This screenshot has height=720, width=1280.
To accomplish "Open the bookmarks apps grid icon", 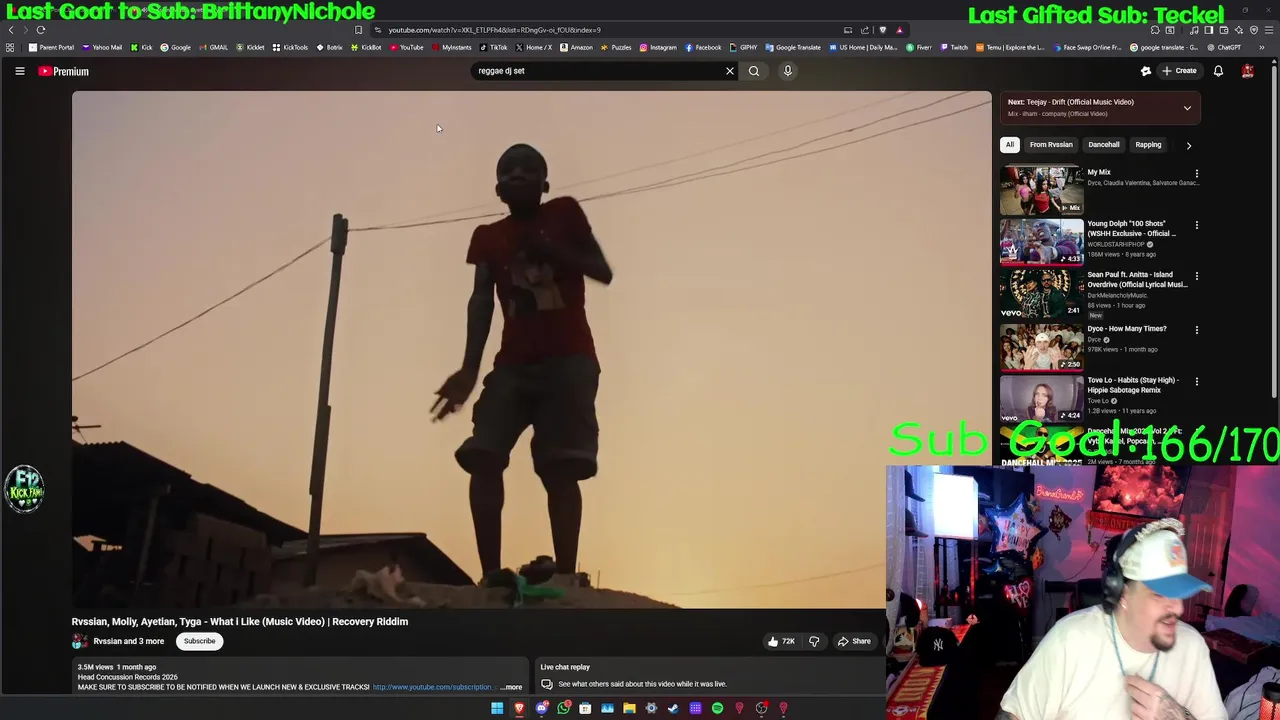I will point(10,47).
